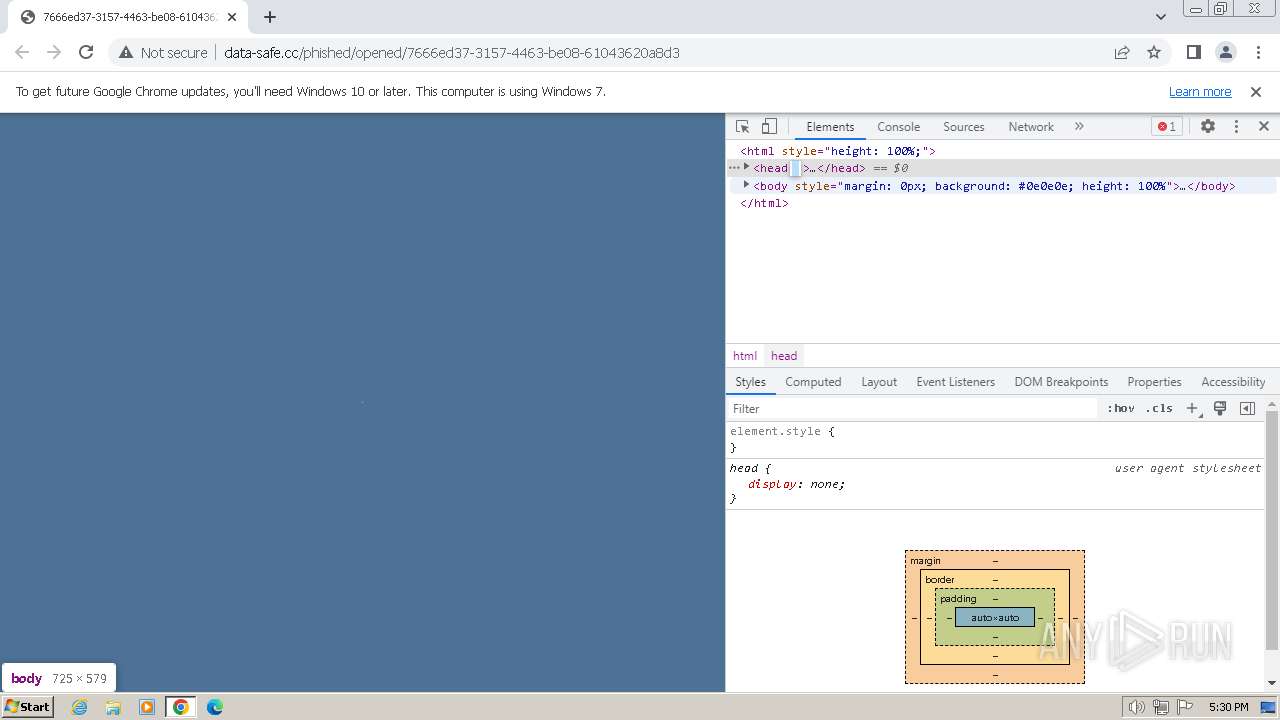Reload the current page
The image size is (1280, 720).
[86, 52]
